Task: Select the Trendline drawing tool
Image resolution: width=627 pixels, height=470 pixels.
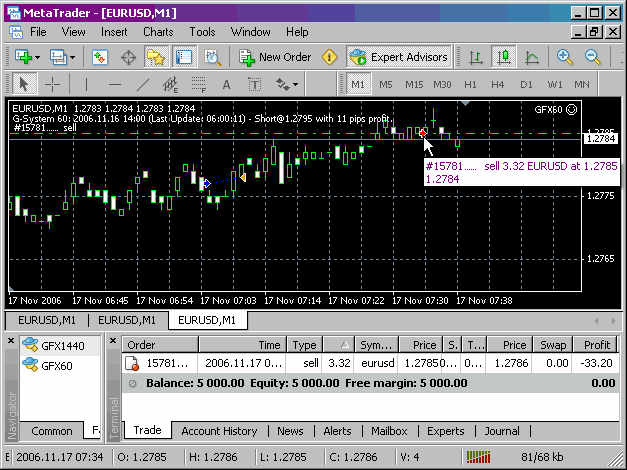Action: point(143,84)
